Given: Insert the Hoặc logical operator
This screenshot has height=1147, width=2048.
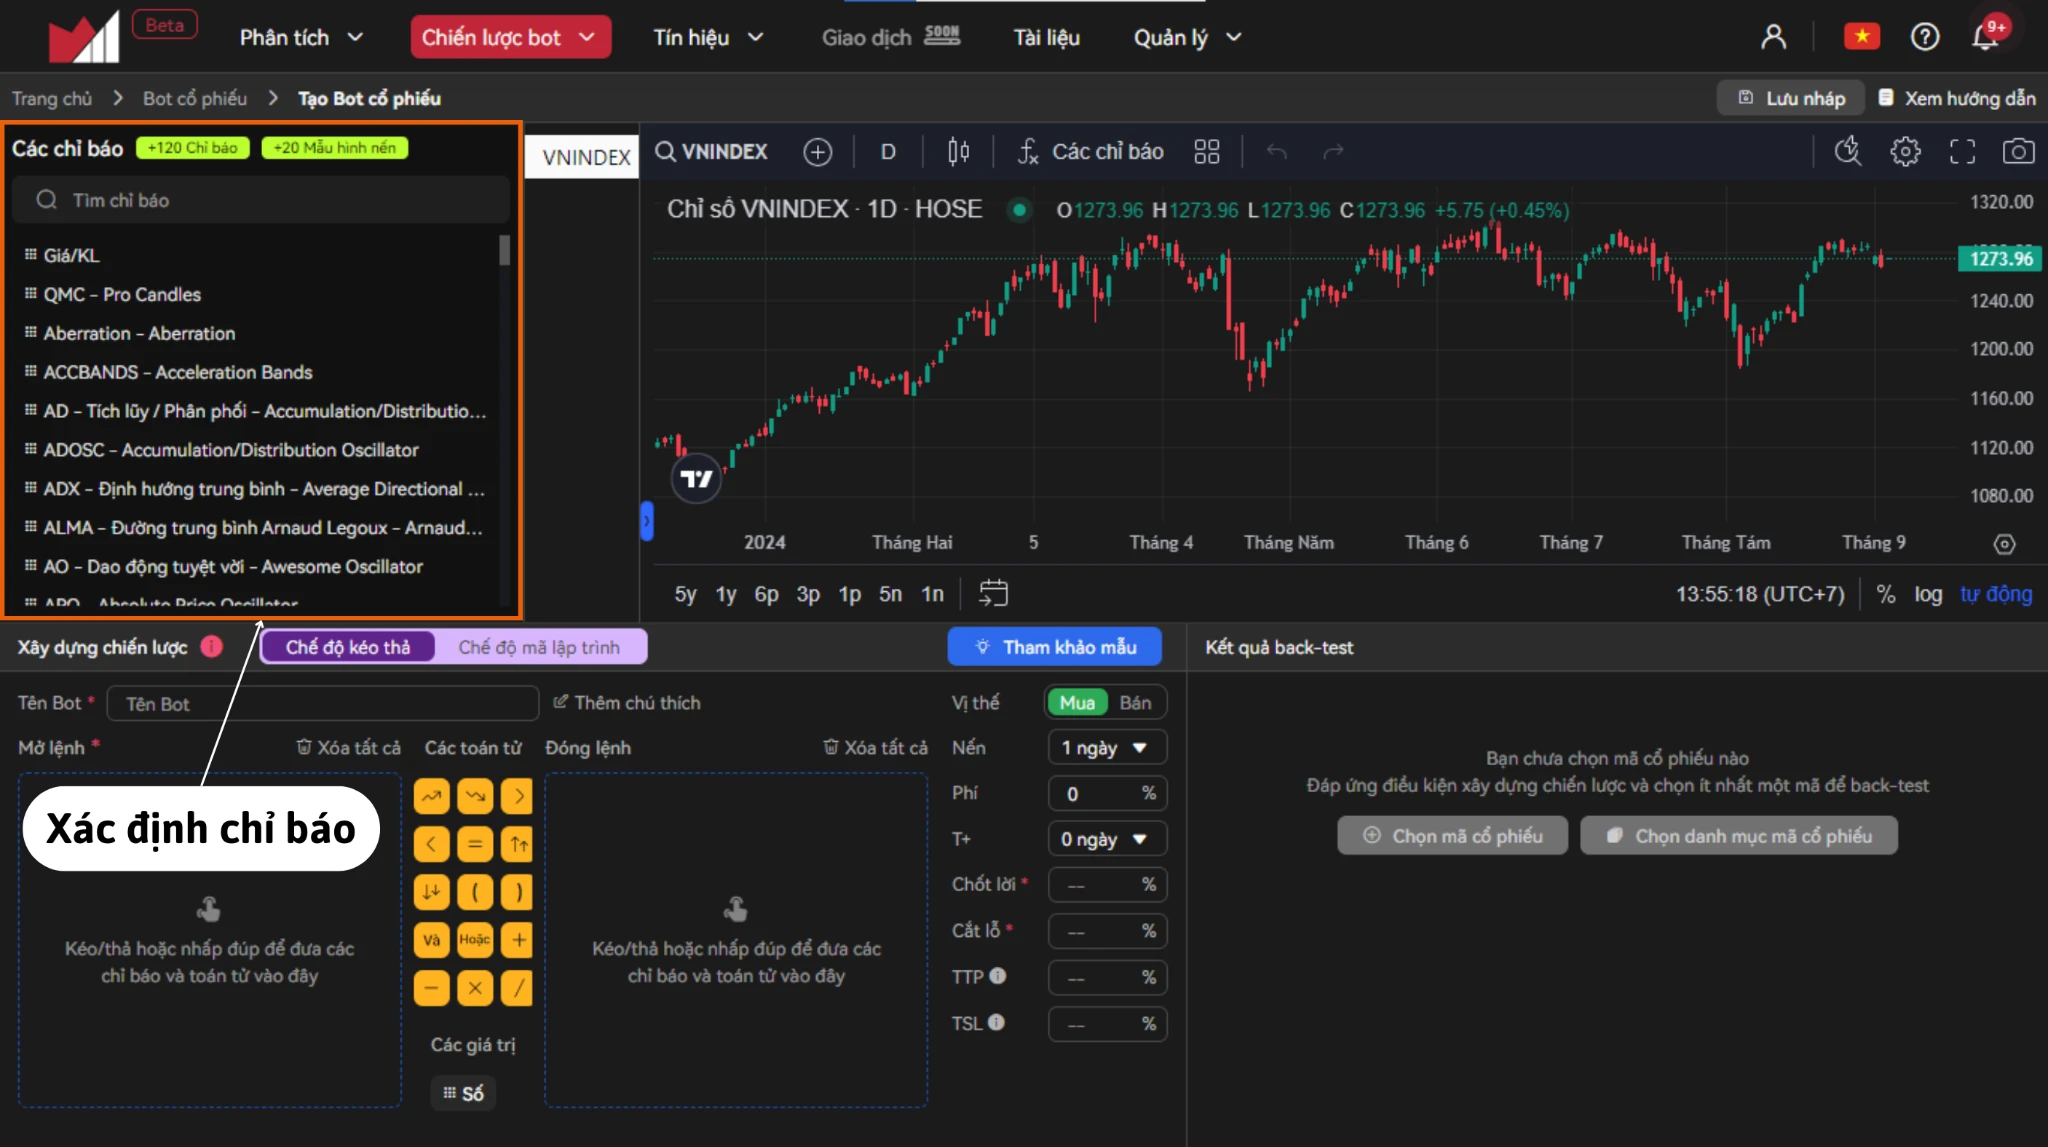Looking at the screenshot, I should click(475, 940).
